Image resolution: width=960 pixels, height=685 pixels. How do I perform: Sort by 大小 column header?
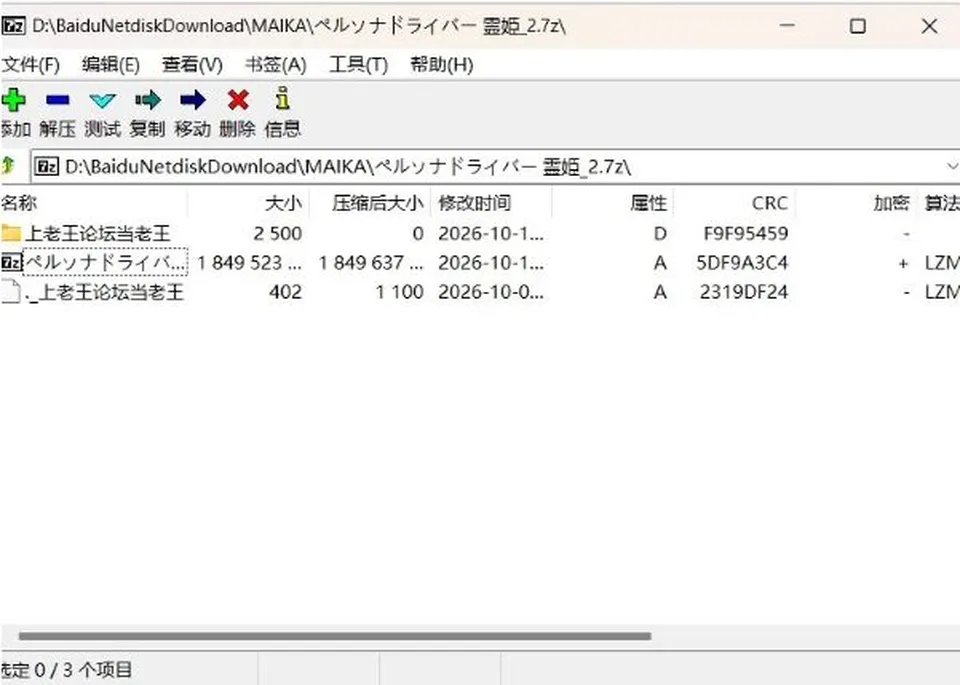pos(249,203)
